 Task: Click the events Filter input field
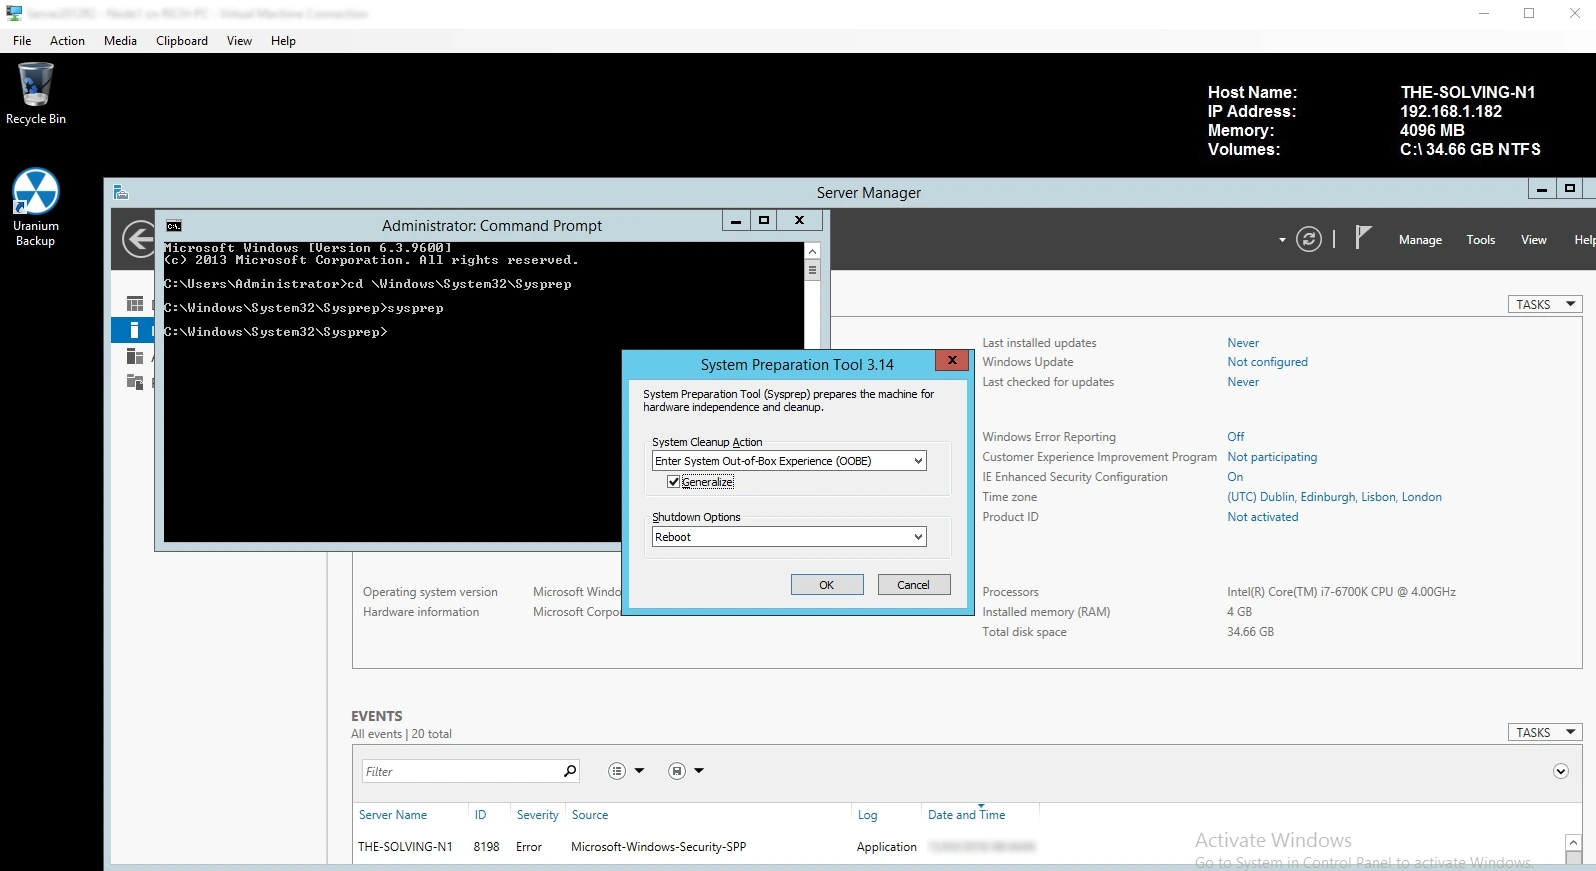[460, 771]
